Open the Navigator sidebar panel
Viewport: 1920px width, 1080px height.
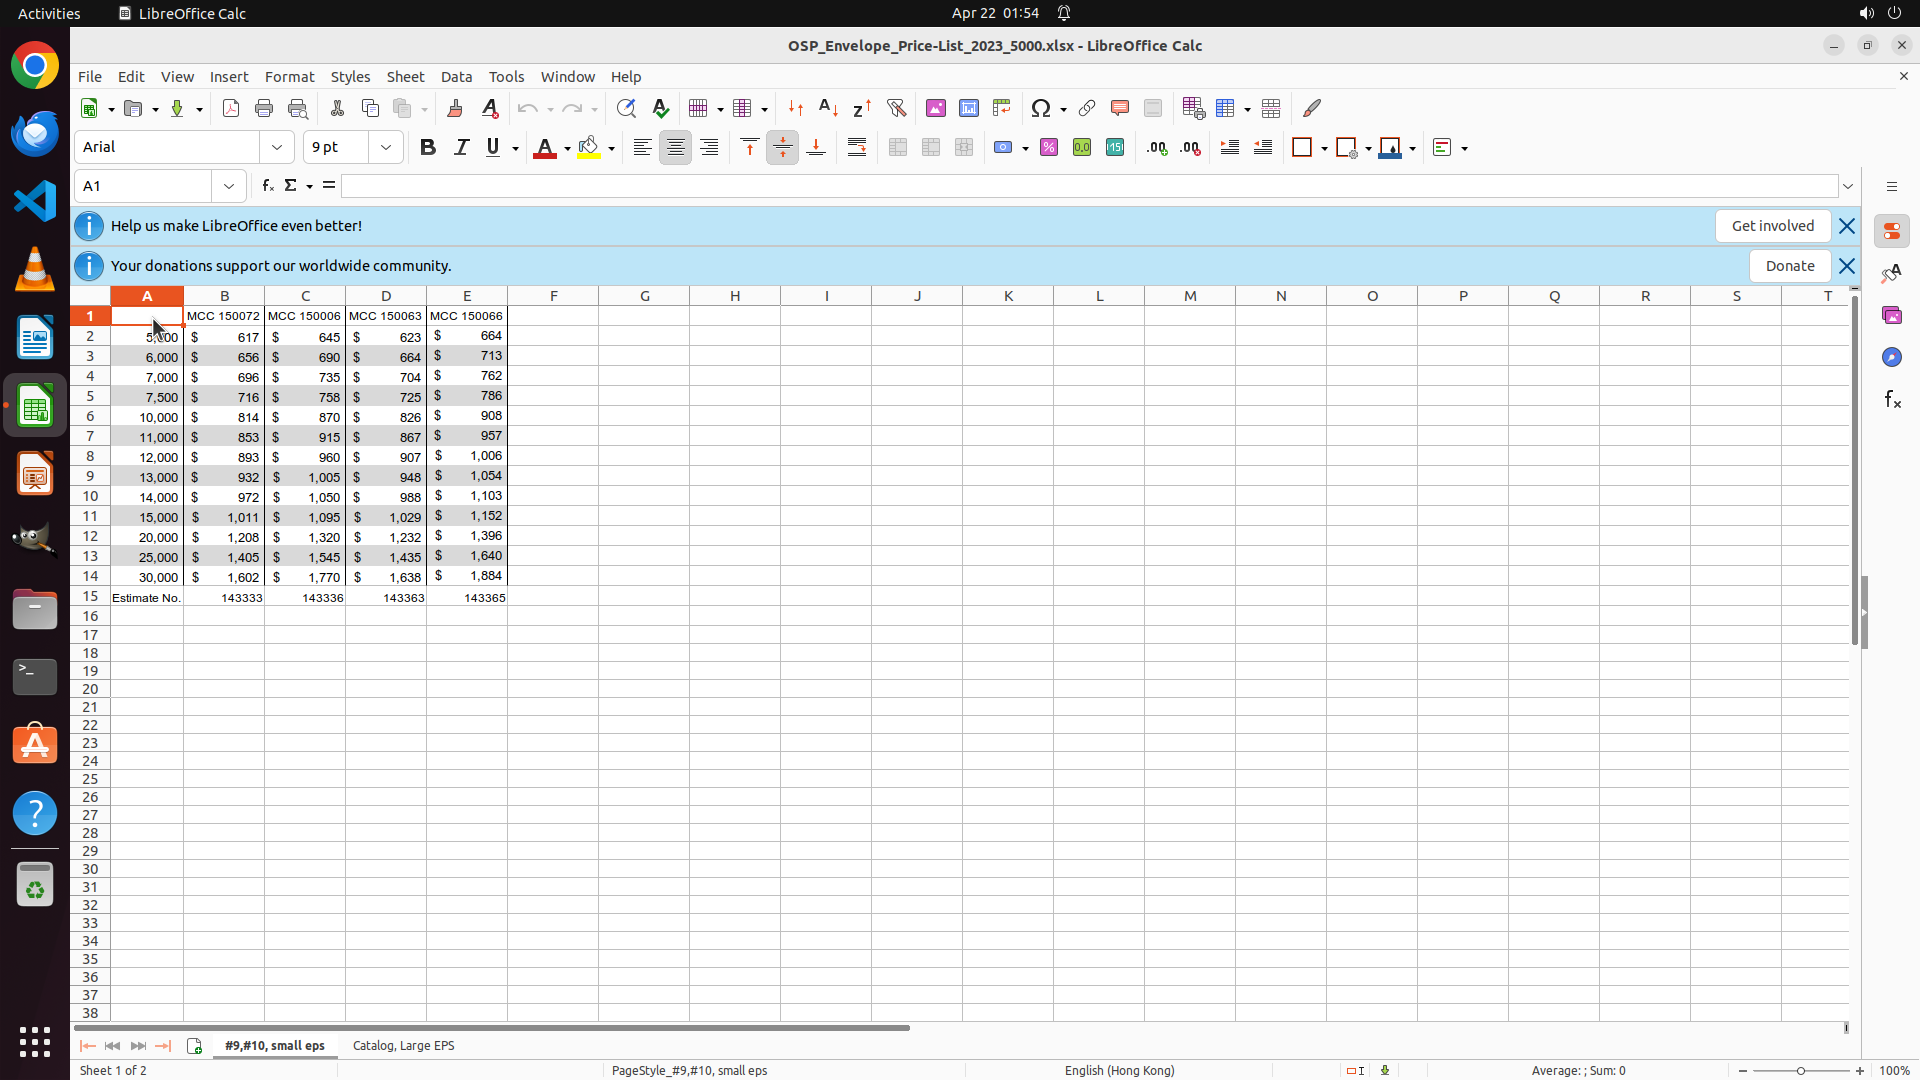coord(1891,357)
